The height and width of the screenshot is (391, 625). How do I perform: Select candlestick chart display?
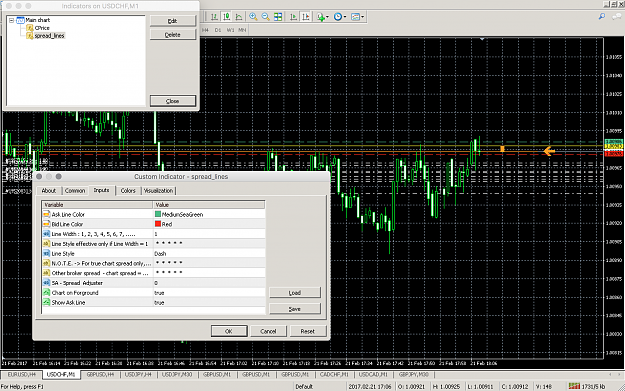(226, 17)
